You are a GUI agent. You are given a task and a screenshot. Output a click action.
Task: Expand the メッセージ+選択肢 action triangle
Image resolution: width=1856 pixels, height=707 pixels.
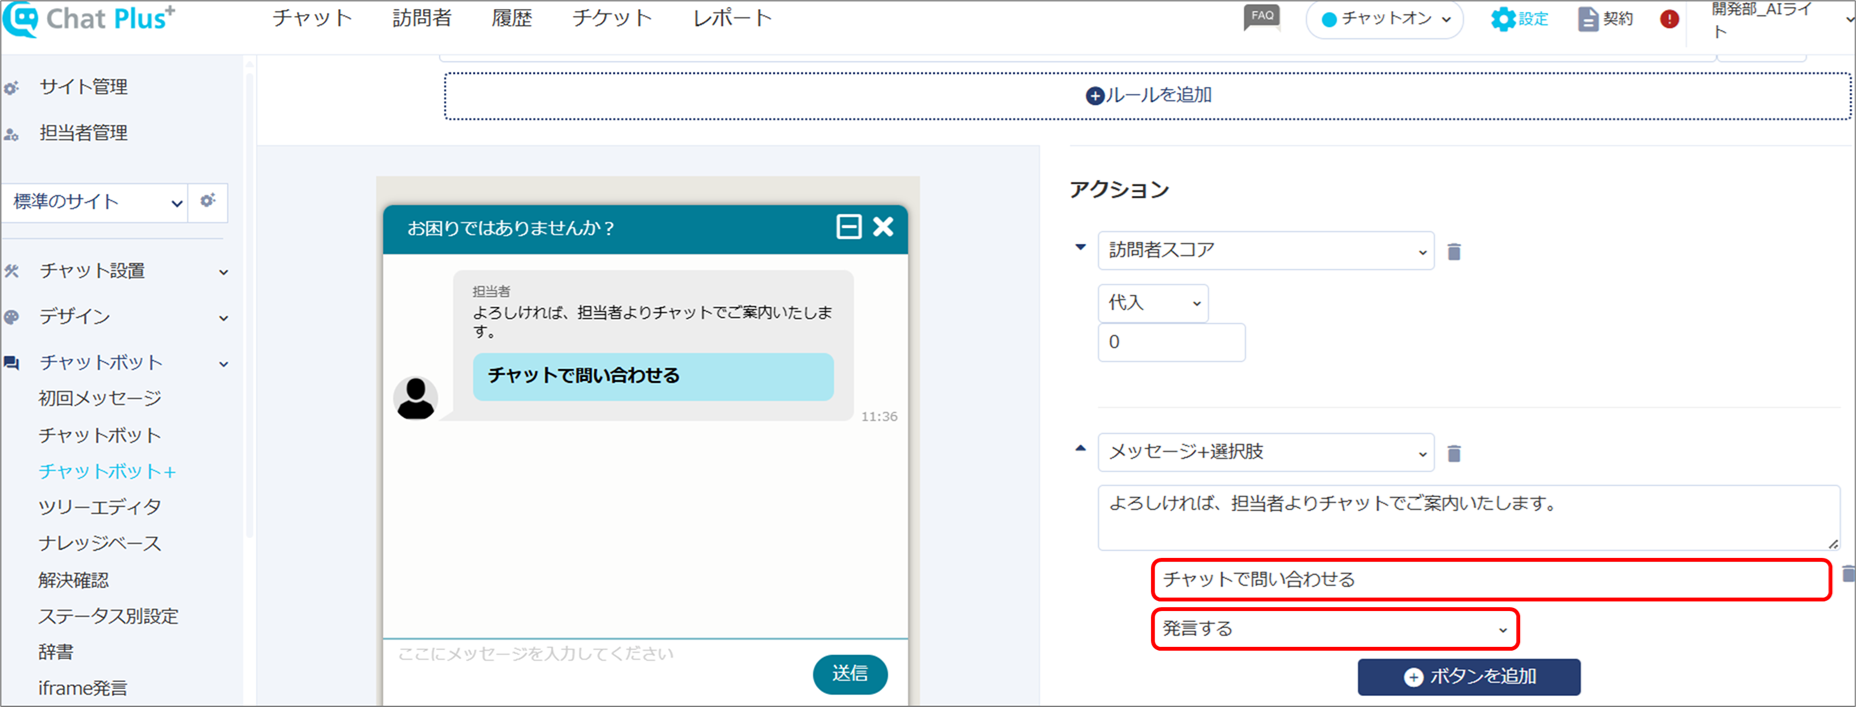1080,449
